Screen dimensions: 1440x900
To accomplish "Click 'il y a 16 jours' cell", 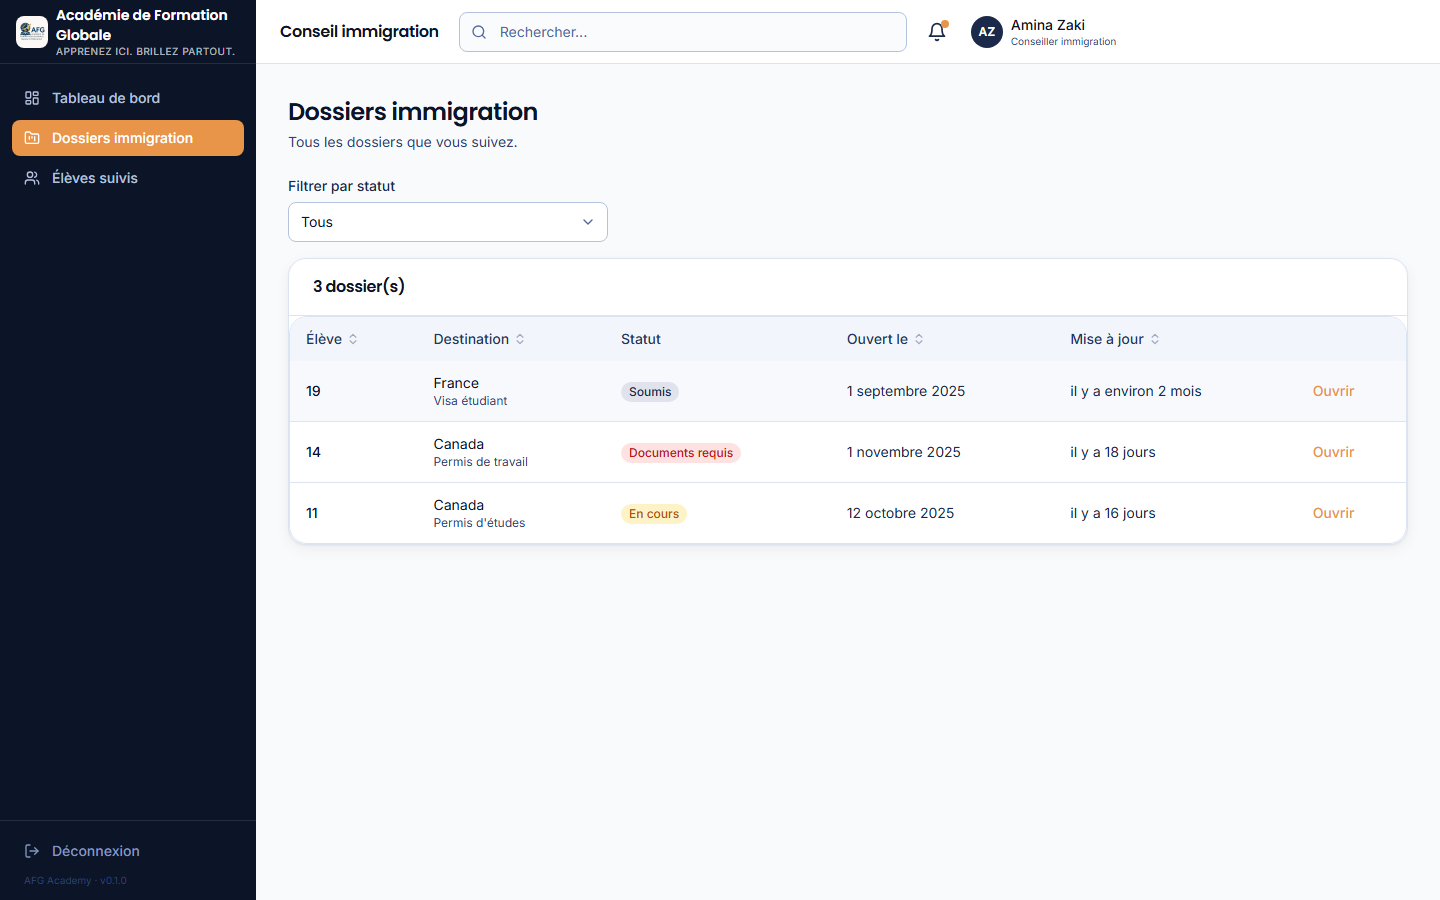I will [x=1113, y=513].
